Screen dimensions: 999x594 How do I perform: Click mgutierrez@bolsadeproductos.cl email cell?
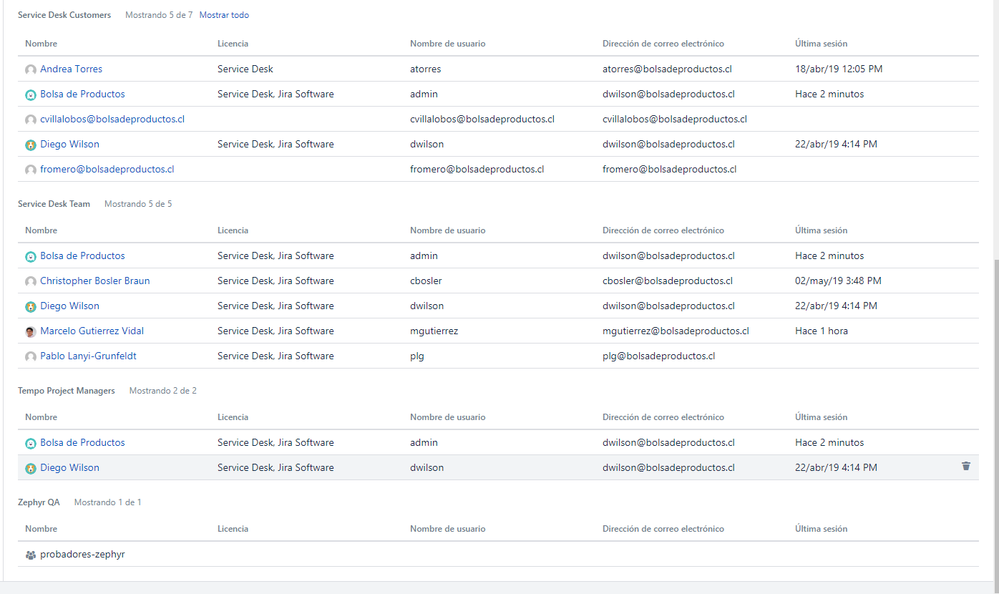[676, 331]
